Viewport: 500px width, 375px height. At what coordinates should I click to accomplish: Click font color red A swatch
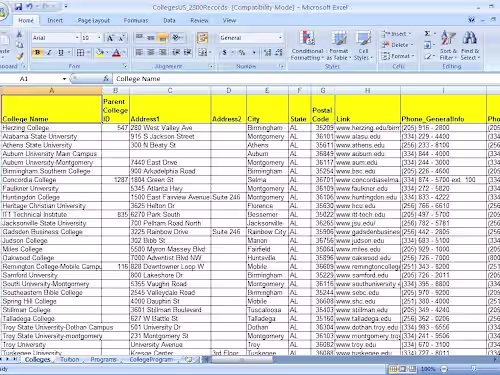coord(116,52)
